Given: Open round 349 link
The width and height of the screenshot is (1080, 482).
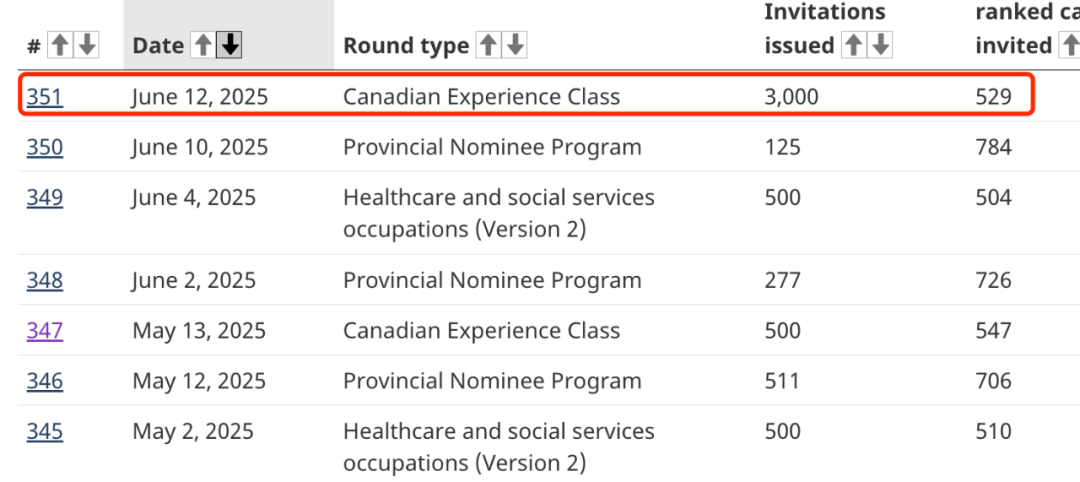Looking at the screenshot, I should (44, 198).
